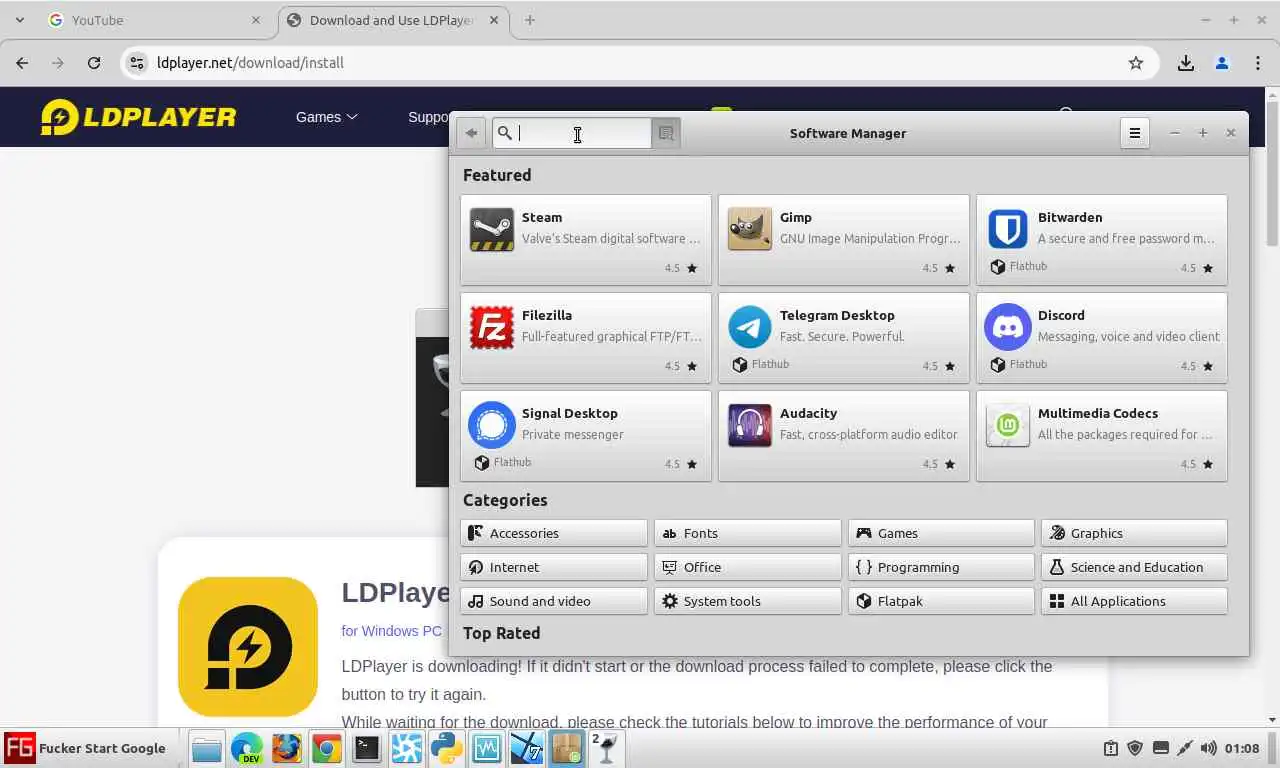The image size is (1280, 768).
Task: View site information icon in address bar
Action: pyautogui.click(x=137, y=62)
